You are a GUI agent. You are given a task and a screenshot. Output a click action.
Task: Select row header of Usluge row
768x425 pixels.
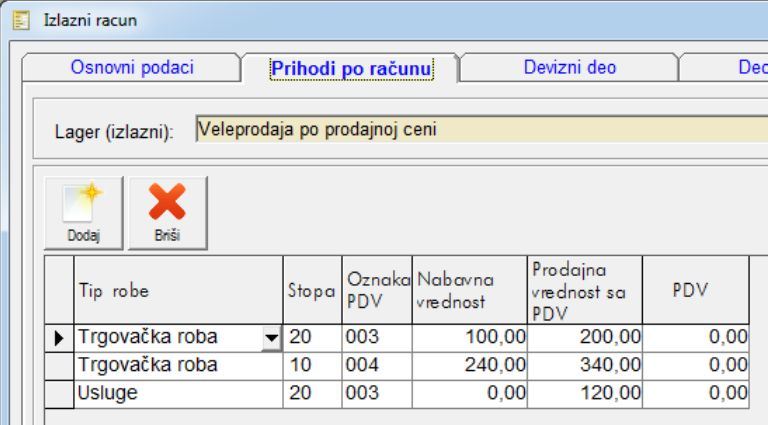[59, 394]
